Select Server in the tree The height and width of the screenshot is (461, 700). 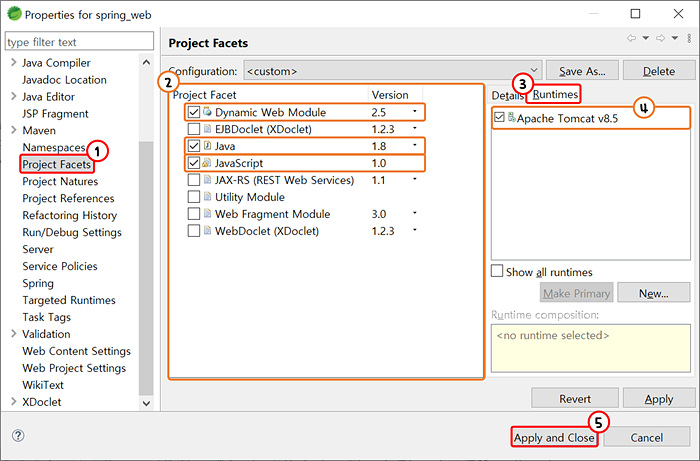[38, 249]
